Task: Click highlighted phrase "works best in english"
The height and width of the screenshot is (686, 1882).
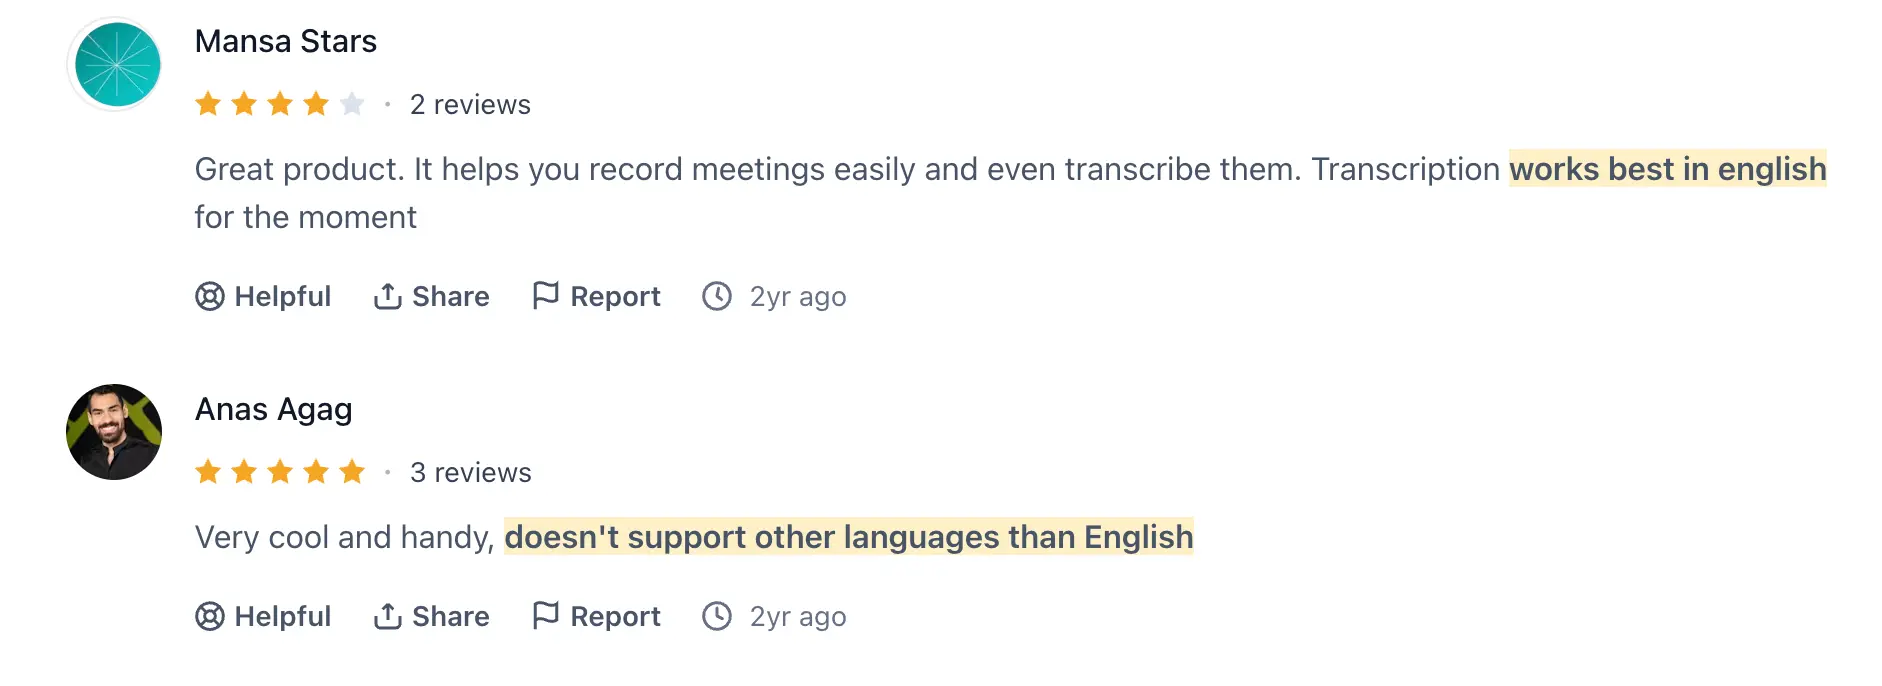Action: [1667, 170]
